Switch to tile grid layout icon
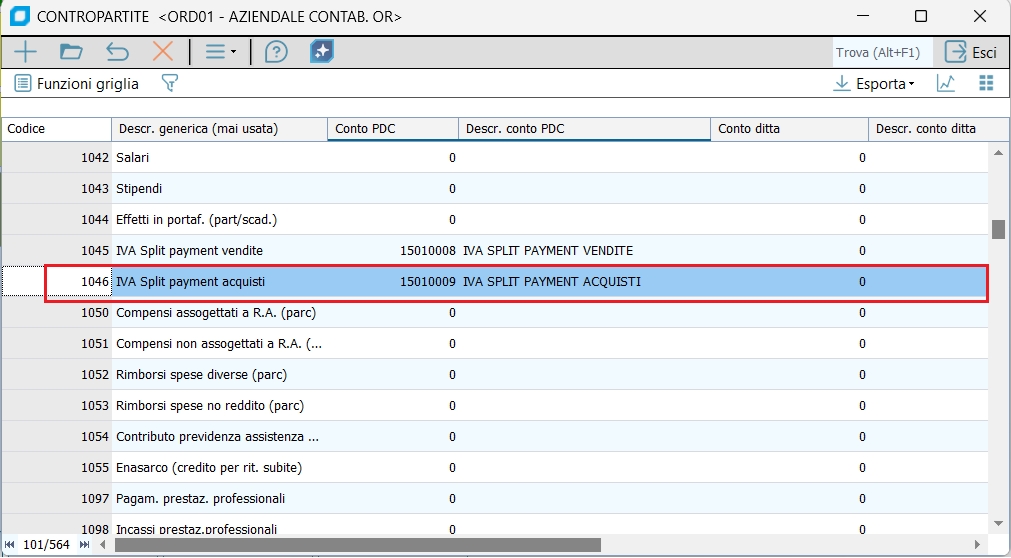Screen dimensions: 1011x558 coord(986,83)
